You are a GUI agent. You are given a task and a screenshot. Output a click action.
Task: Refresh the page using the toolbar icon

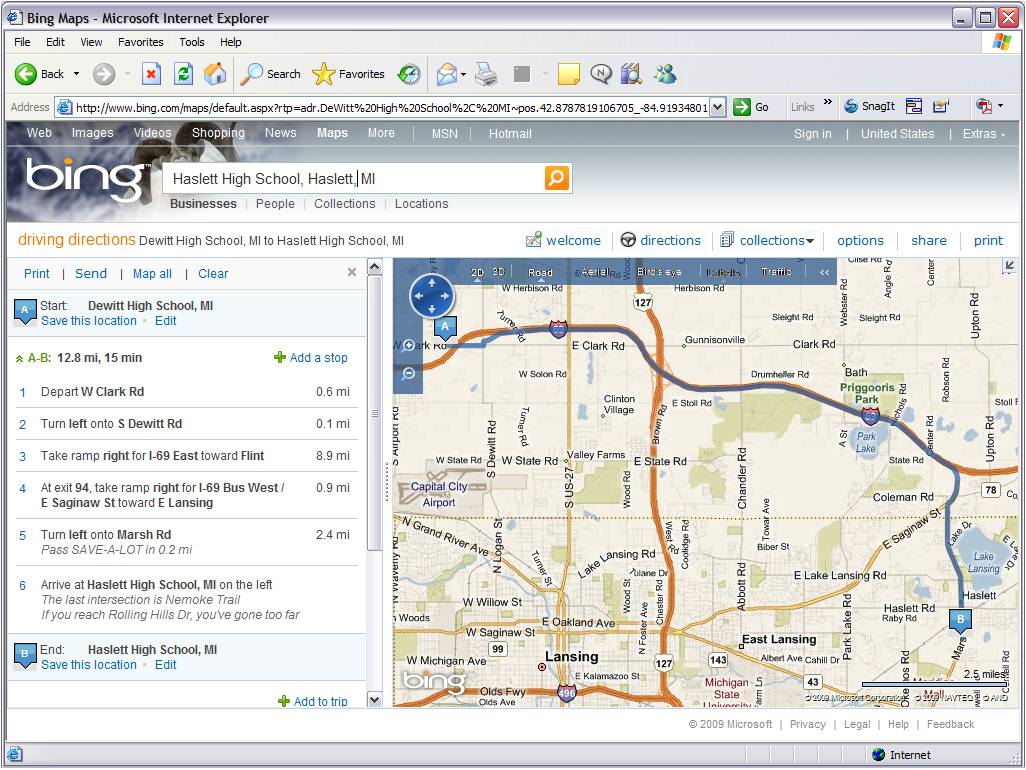coord(183,74)
